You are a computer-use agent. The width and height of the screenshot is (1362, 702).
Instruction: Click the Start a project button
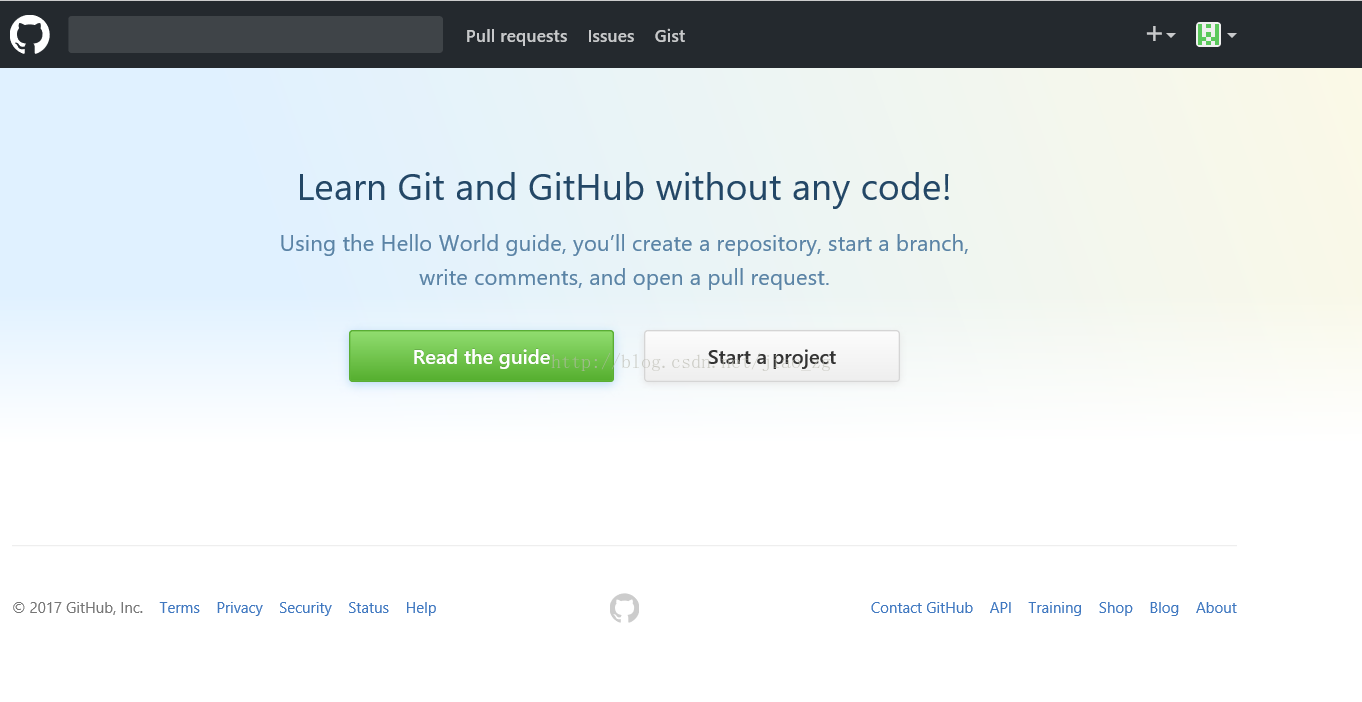[772, 356]
